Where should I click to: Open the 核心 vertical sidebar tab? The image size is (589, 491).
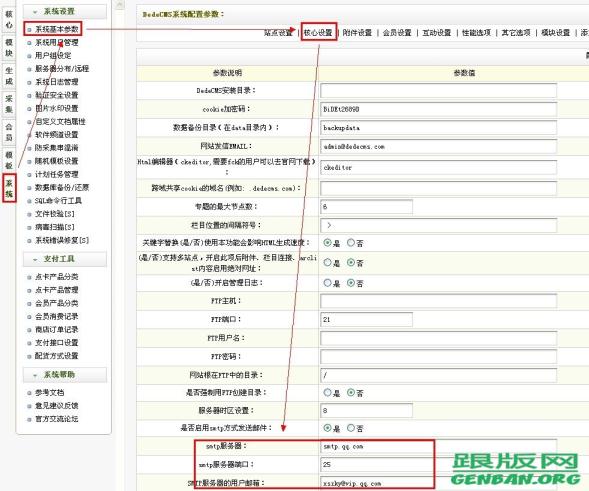[9, 20]
